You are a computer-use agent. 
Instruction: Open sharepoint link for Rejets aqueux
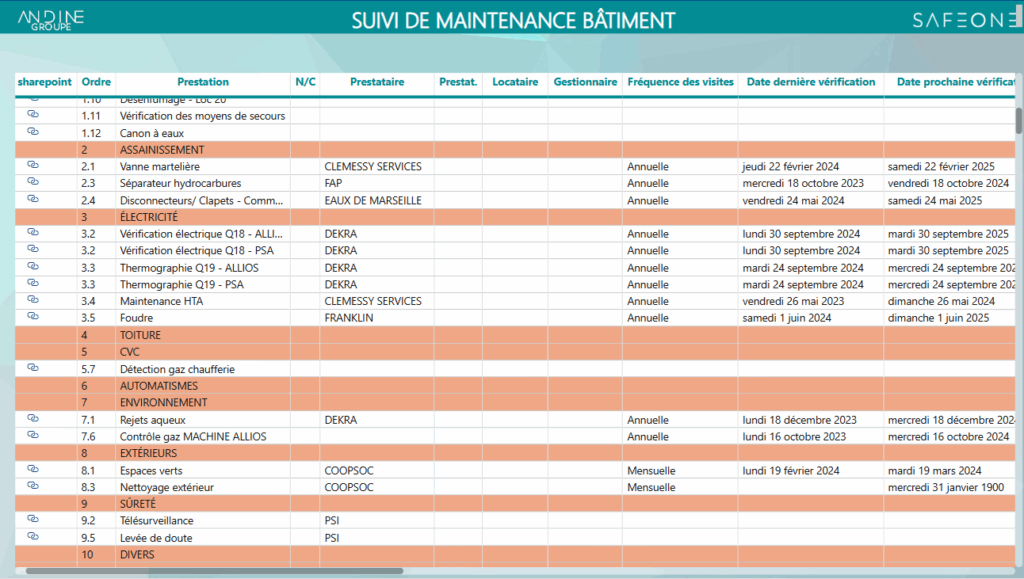[x=33, y=418]
